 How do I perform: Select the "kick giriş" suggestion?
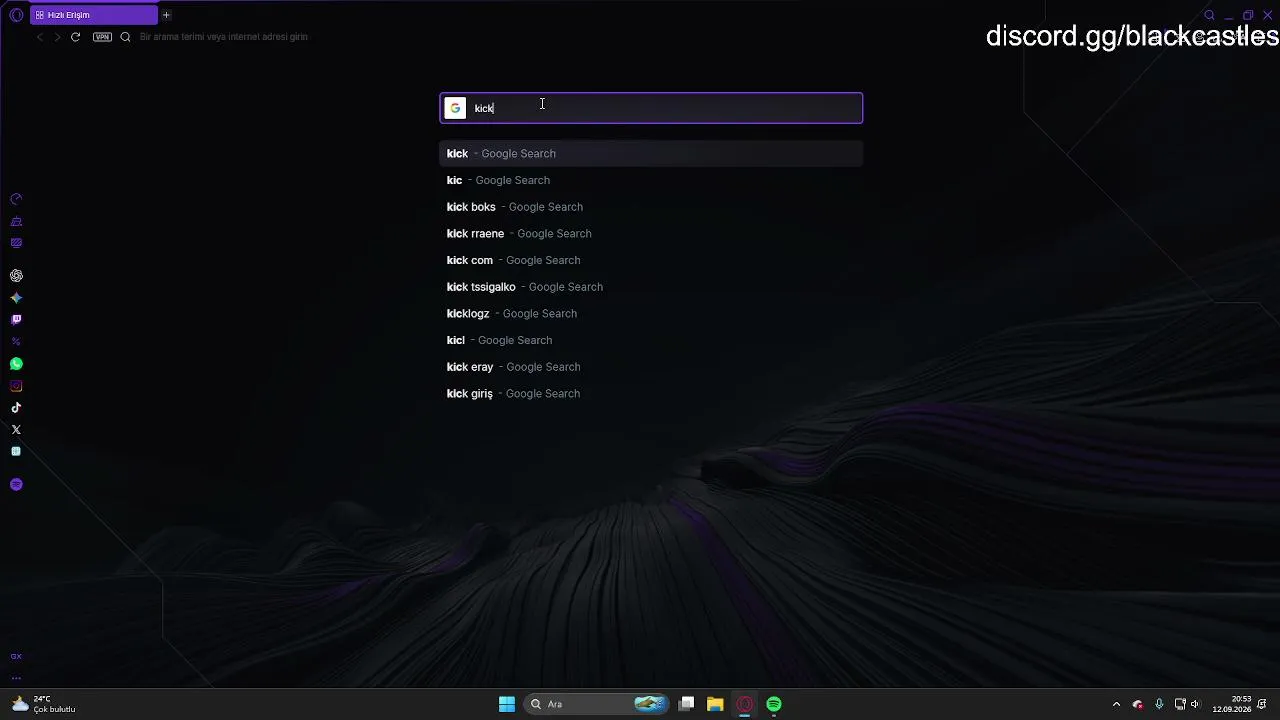[651, 393]
